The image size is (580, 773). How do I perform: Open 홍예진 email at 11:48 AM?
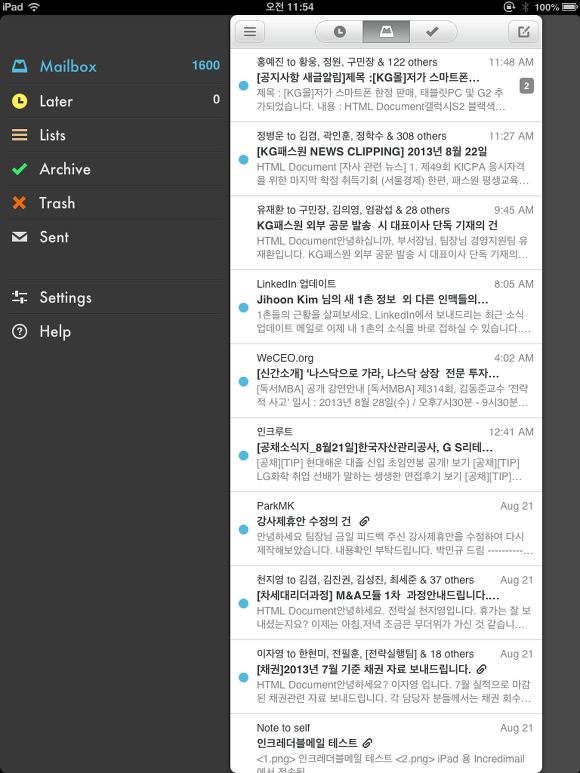click(x=386, y=85)
